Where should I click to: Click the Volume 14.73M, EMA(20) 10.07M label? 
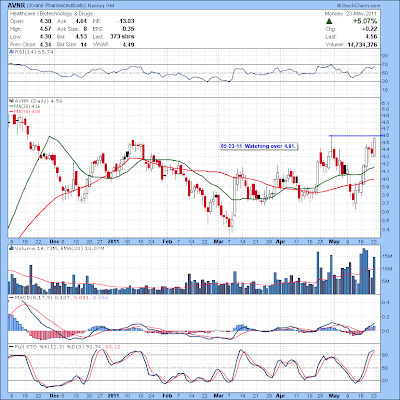(x=59, y=249)
